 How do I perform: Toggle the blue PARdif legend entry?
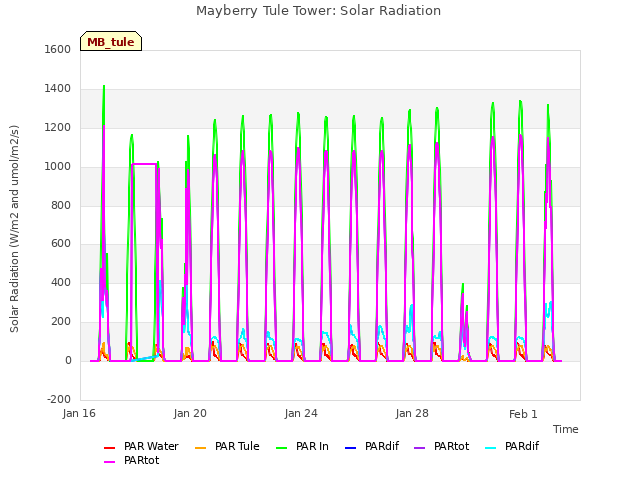pos(372,447)
